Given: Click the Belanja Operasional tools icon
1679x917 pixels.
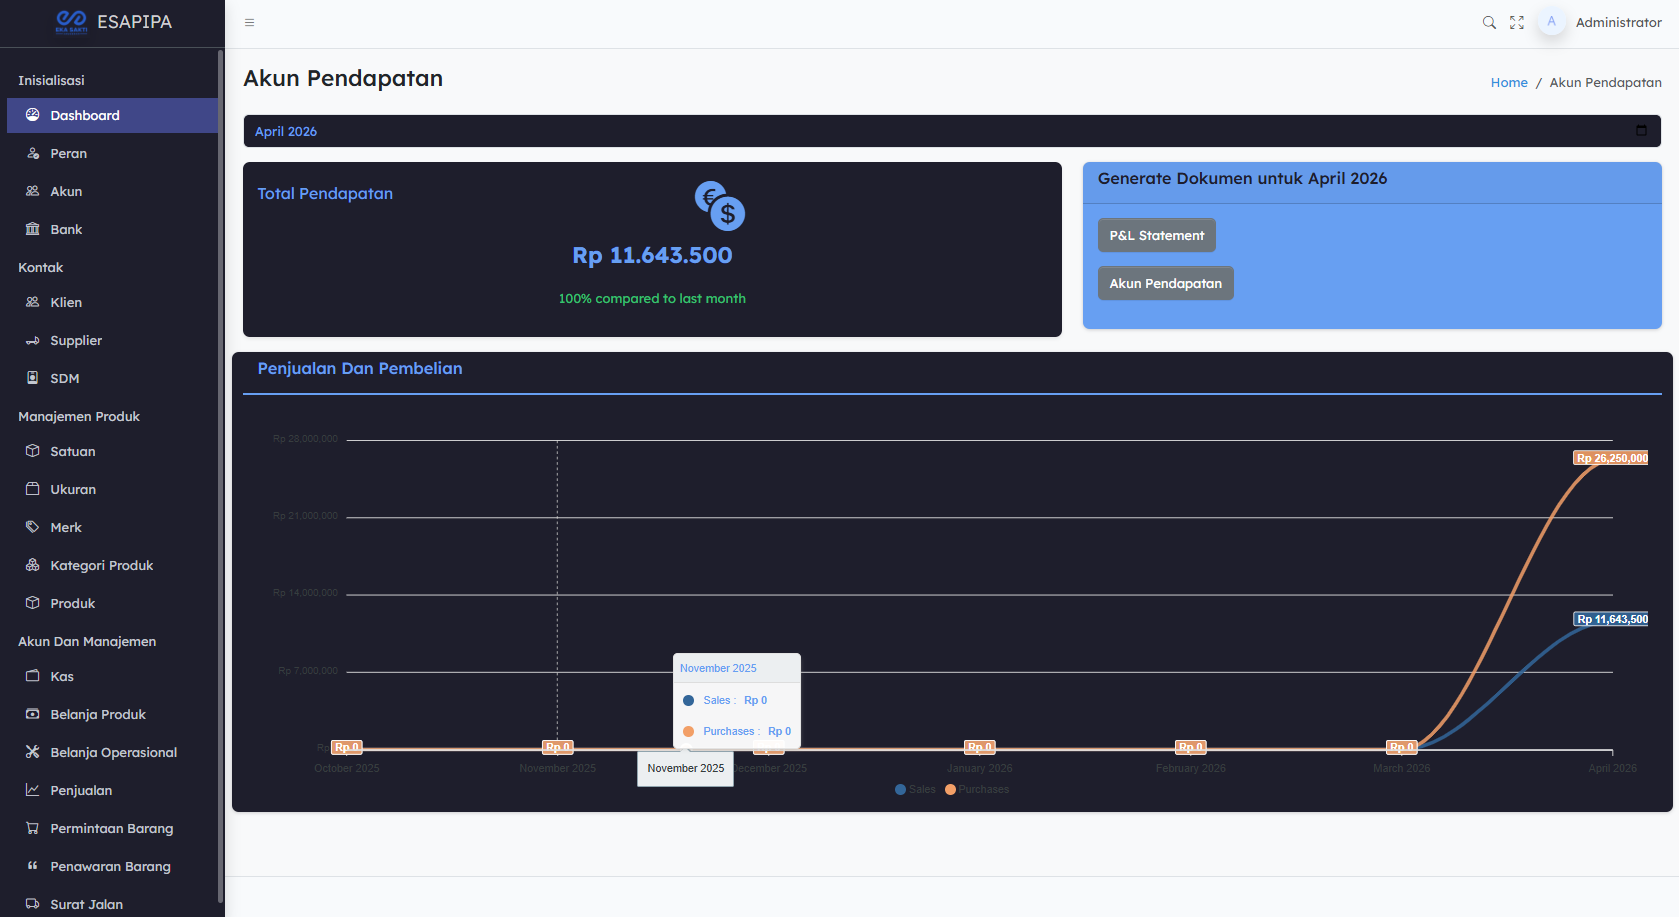Looking at the screenshot, I should [33, 752].
